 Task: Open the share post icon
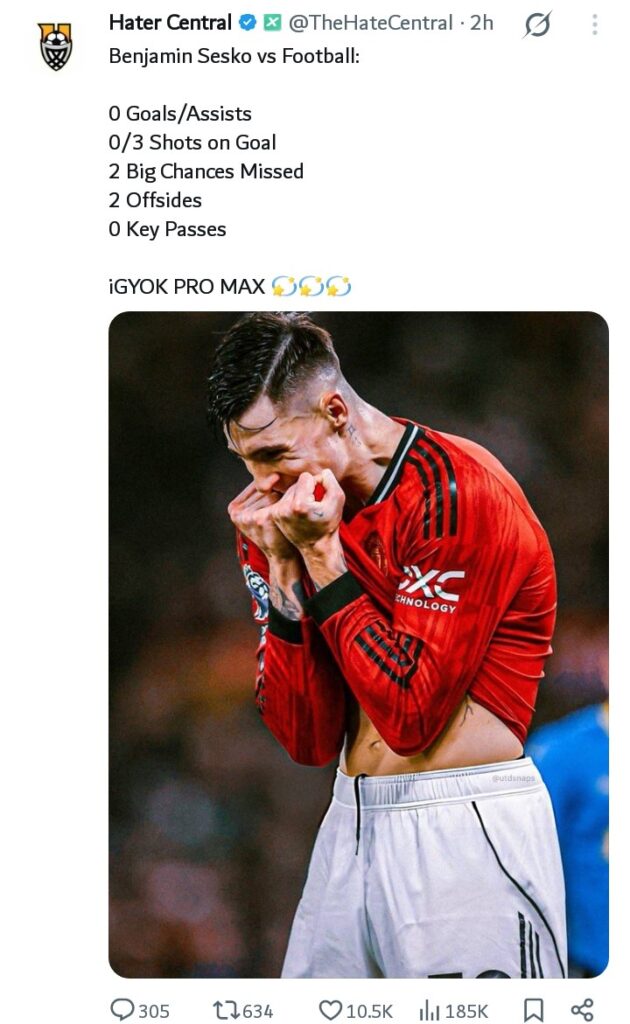click(x=582, y=1010)
